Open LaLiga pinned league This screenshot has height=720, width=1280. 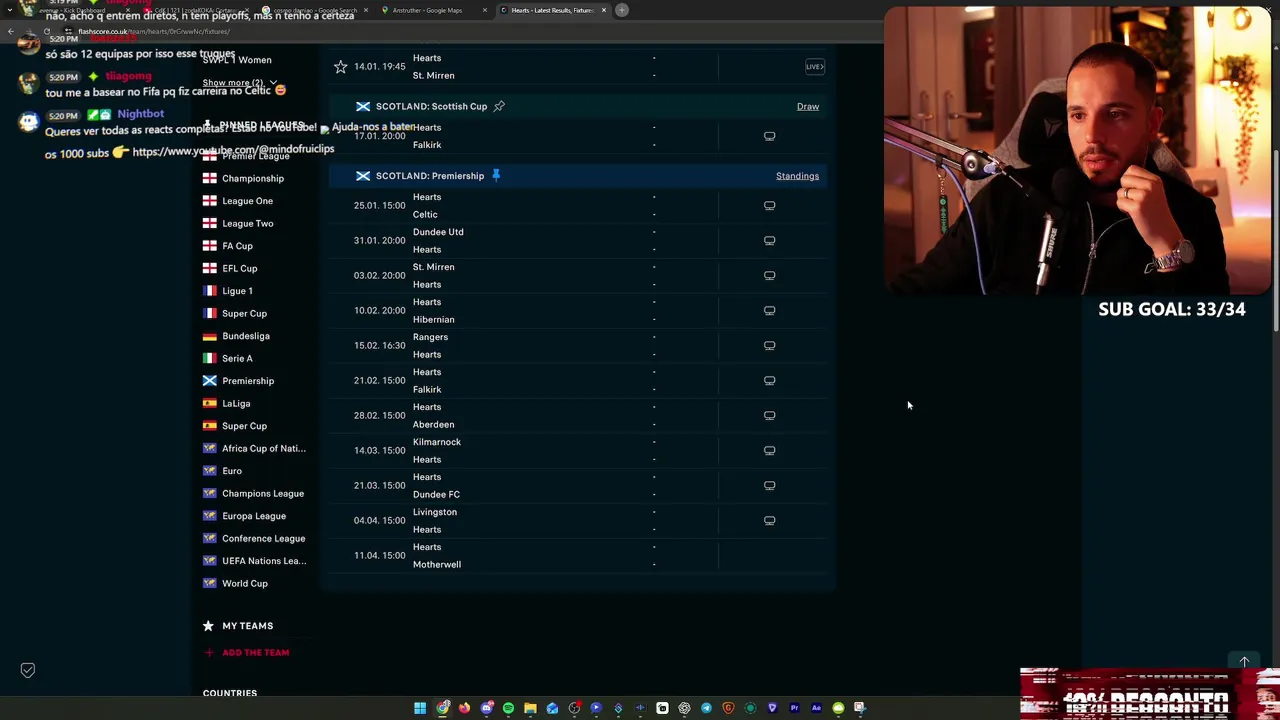[236, 404]
